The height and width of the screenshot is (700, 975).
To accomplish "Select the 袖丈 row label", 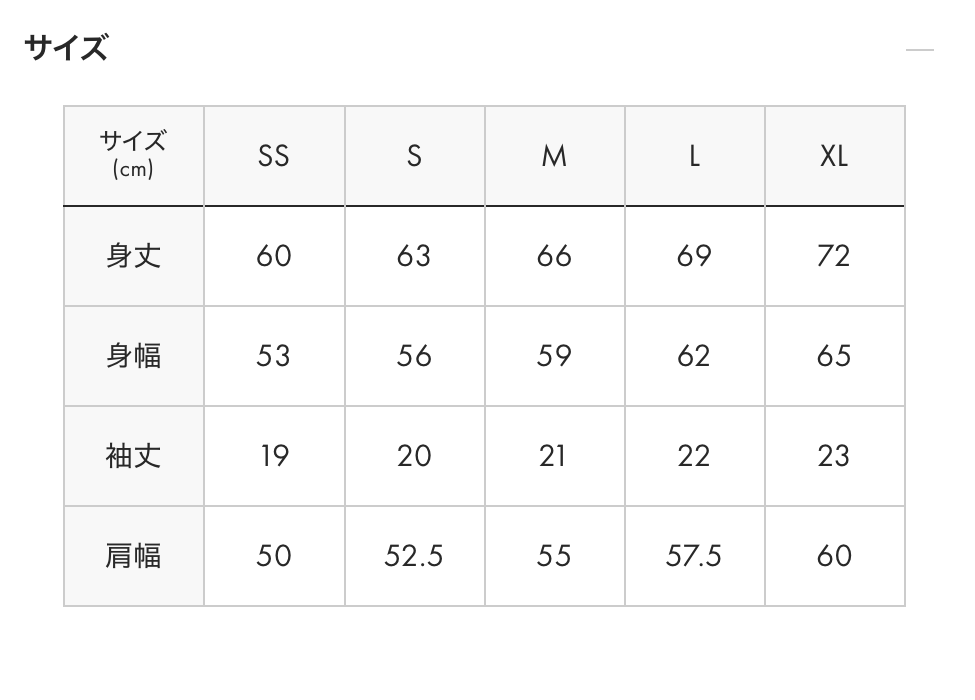I will (x=133, y=456).
